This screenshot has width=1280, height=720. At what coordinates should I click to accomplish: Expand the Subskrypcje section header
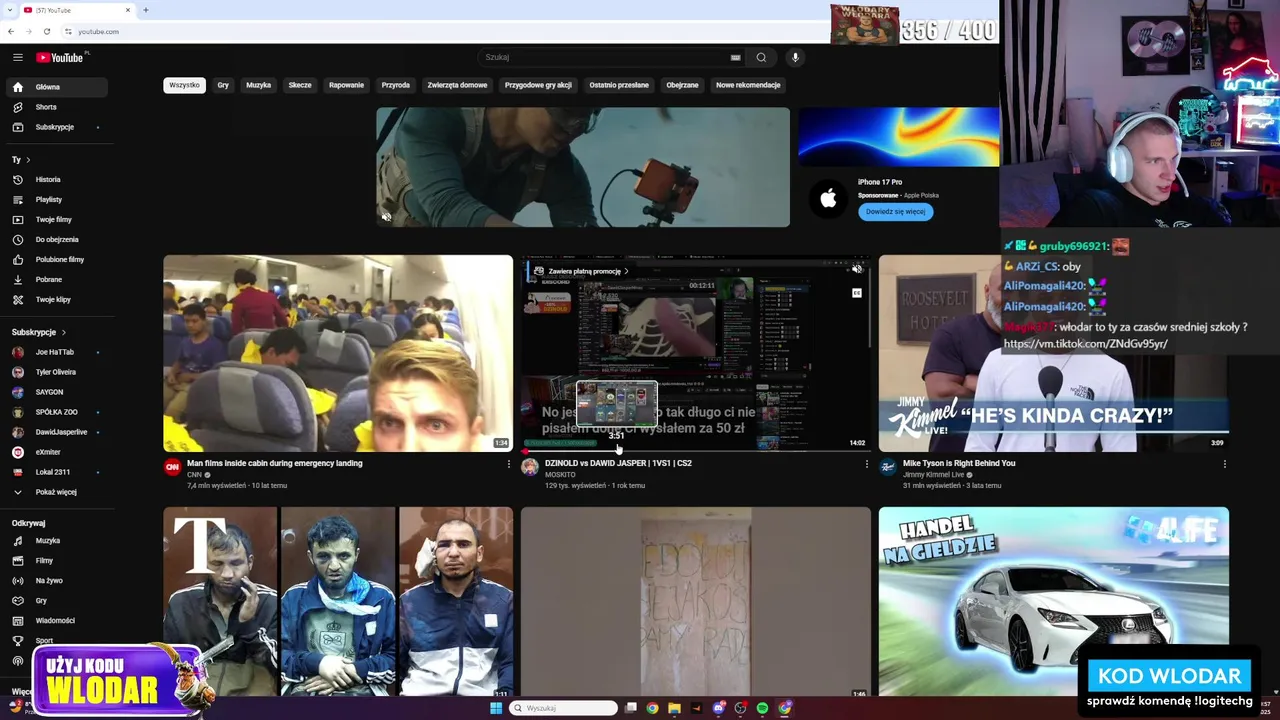click(x=39, y=332)
